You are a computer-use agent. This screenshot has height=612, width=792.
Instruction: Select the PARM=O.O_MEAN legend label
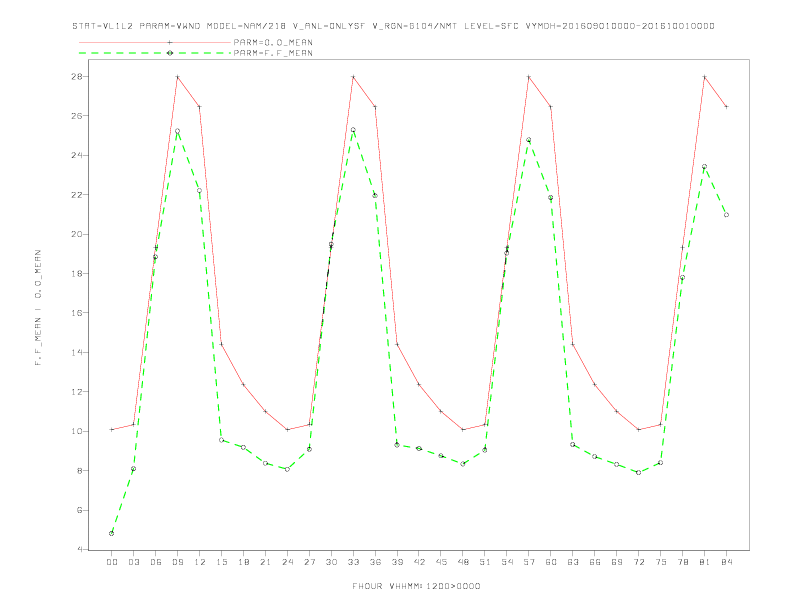tap(273, 42)
